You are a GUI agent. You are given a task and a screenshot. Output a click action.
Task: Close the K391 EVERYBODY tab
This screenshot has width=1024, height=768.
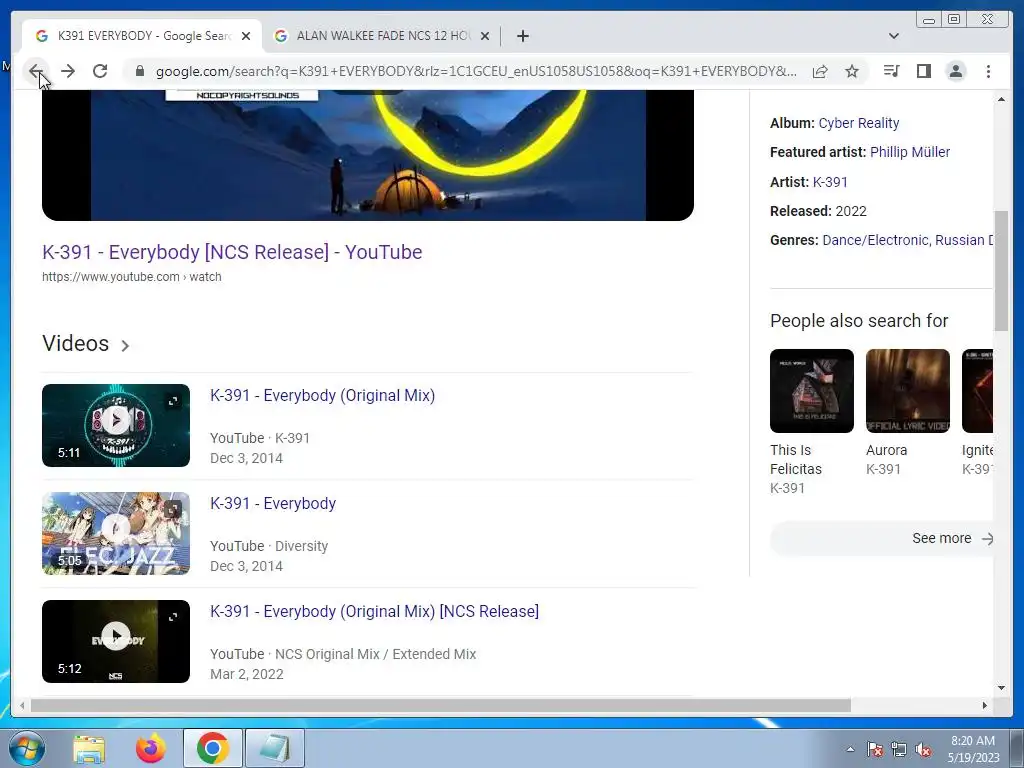246,36
